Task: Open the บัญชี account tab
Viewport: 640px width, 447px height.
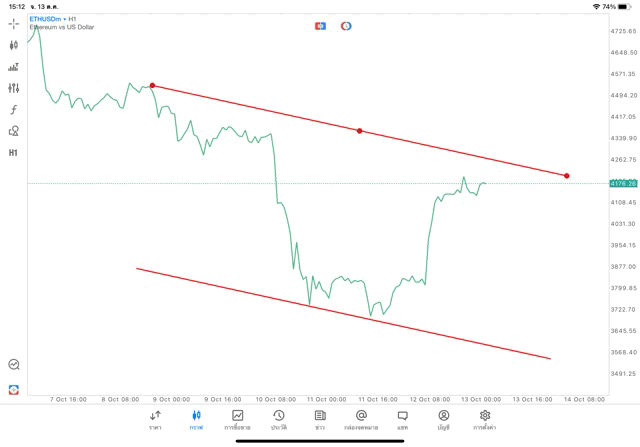Action: 443,419
